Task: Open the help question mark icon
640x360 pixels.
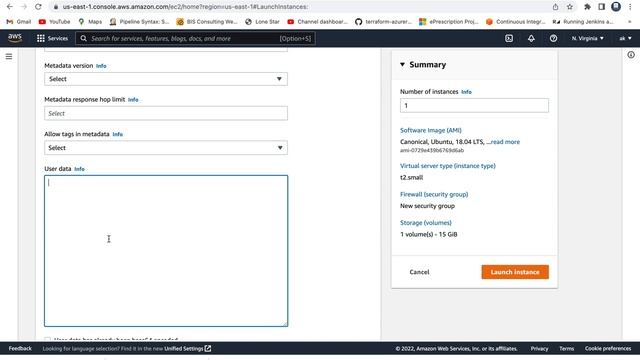Action: click(553, 38)
